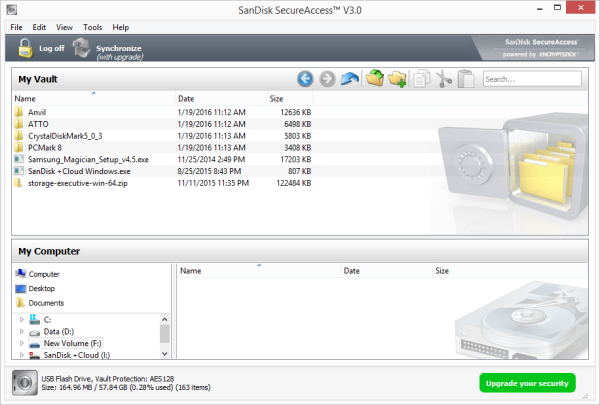Click the green Upgrade your security button
The height and width of the screenshot is (405, 600).
[527, 383]
